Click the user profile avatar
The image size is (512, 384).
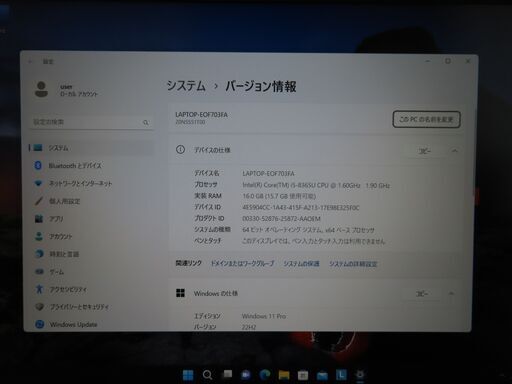(41, 89)
